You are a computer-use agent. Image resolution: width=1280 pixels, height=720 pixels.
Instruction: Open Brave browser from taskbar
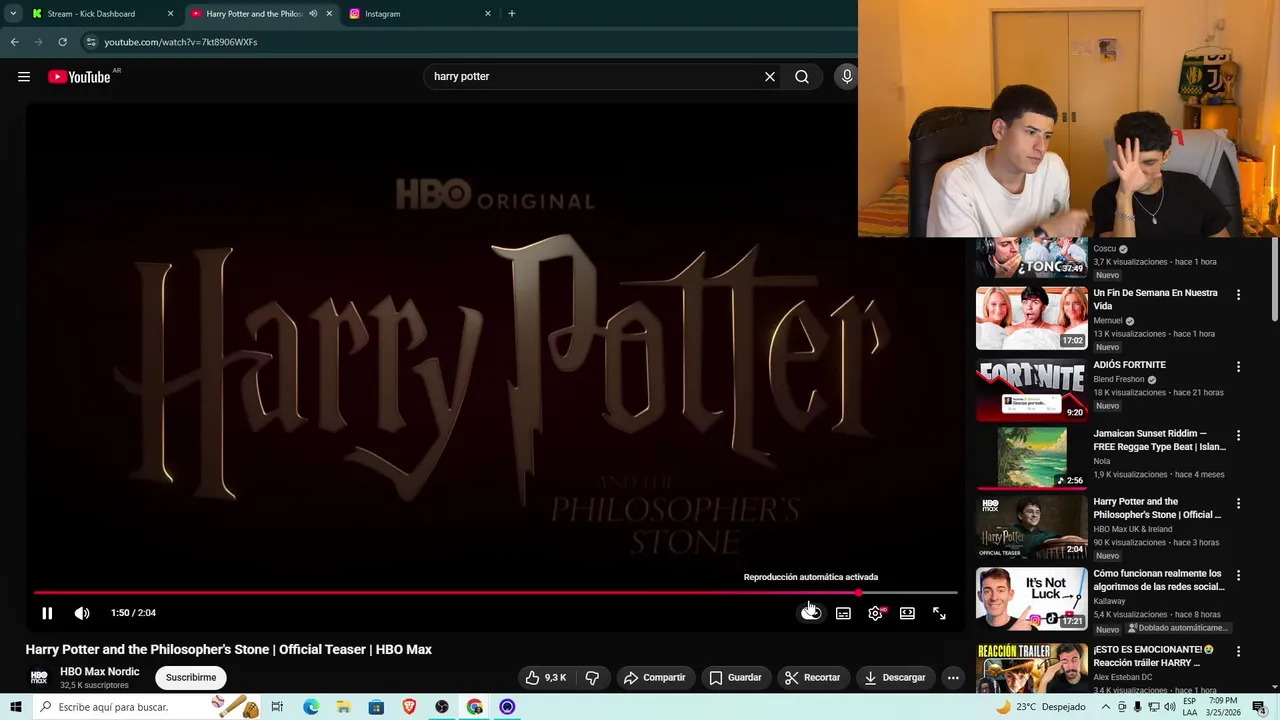coord(409,707)
